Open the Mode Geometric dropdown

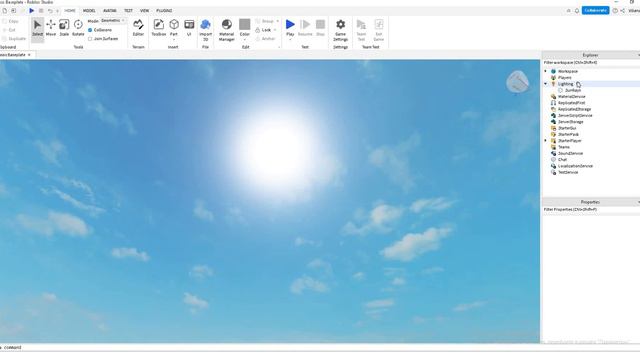[113, 20]
